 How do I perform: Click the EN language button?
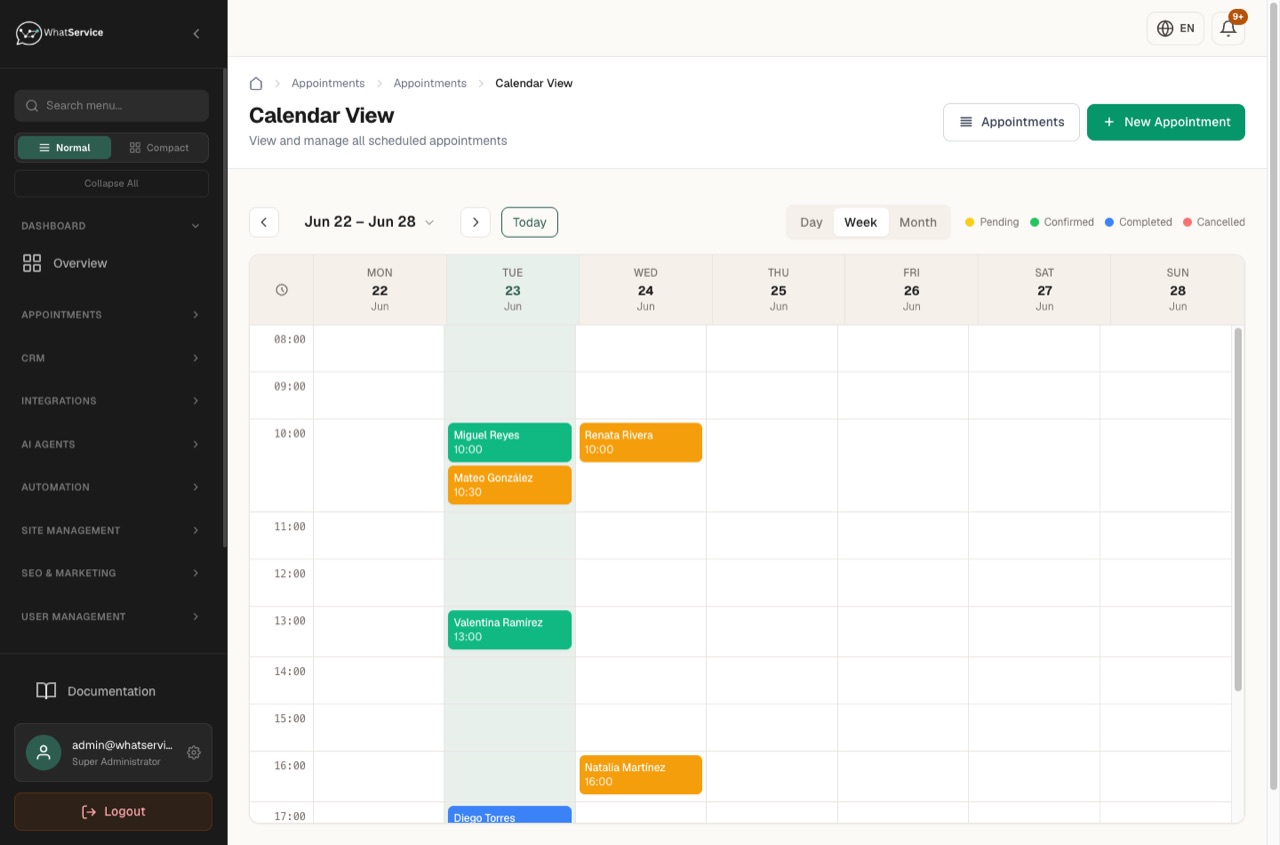coord(1176,28)
